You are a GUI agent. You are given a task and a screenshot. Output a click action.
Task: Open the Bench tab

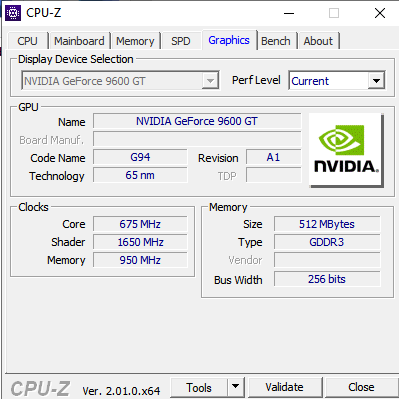point(276,41)
